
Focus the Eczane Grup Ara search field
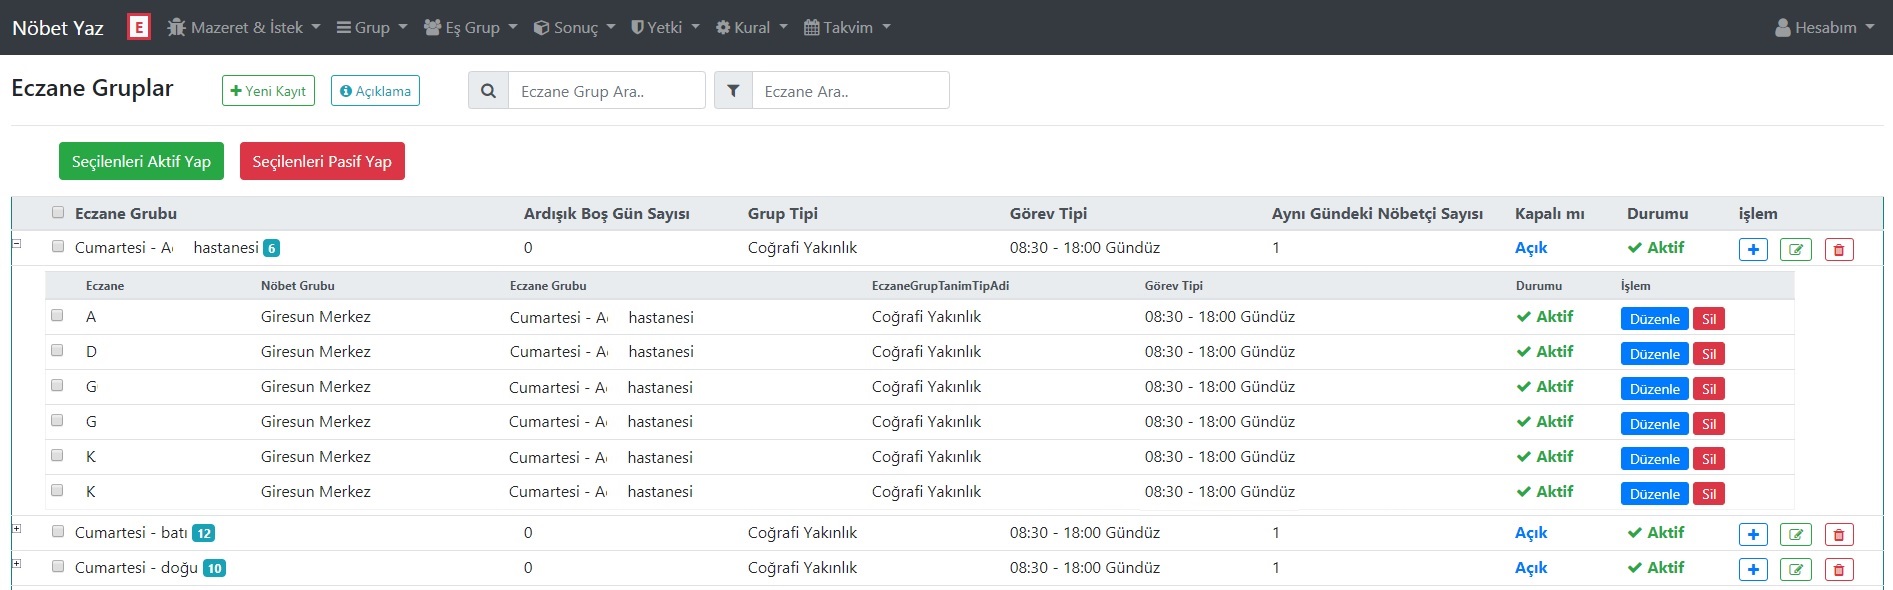click(606, 91)
